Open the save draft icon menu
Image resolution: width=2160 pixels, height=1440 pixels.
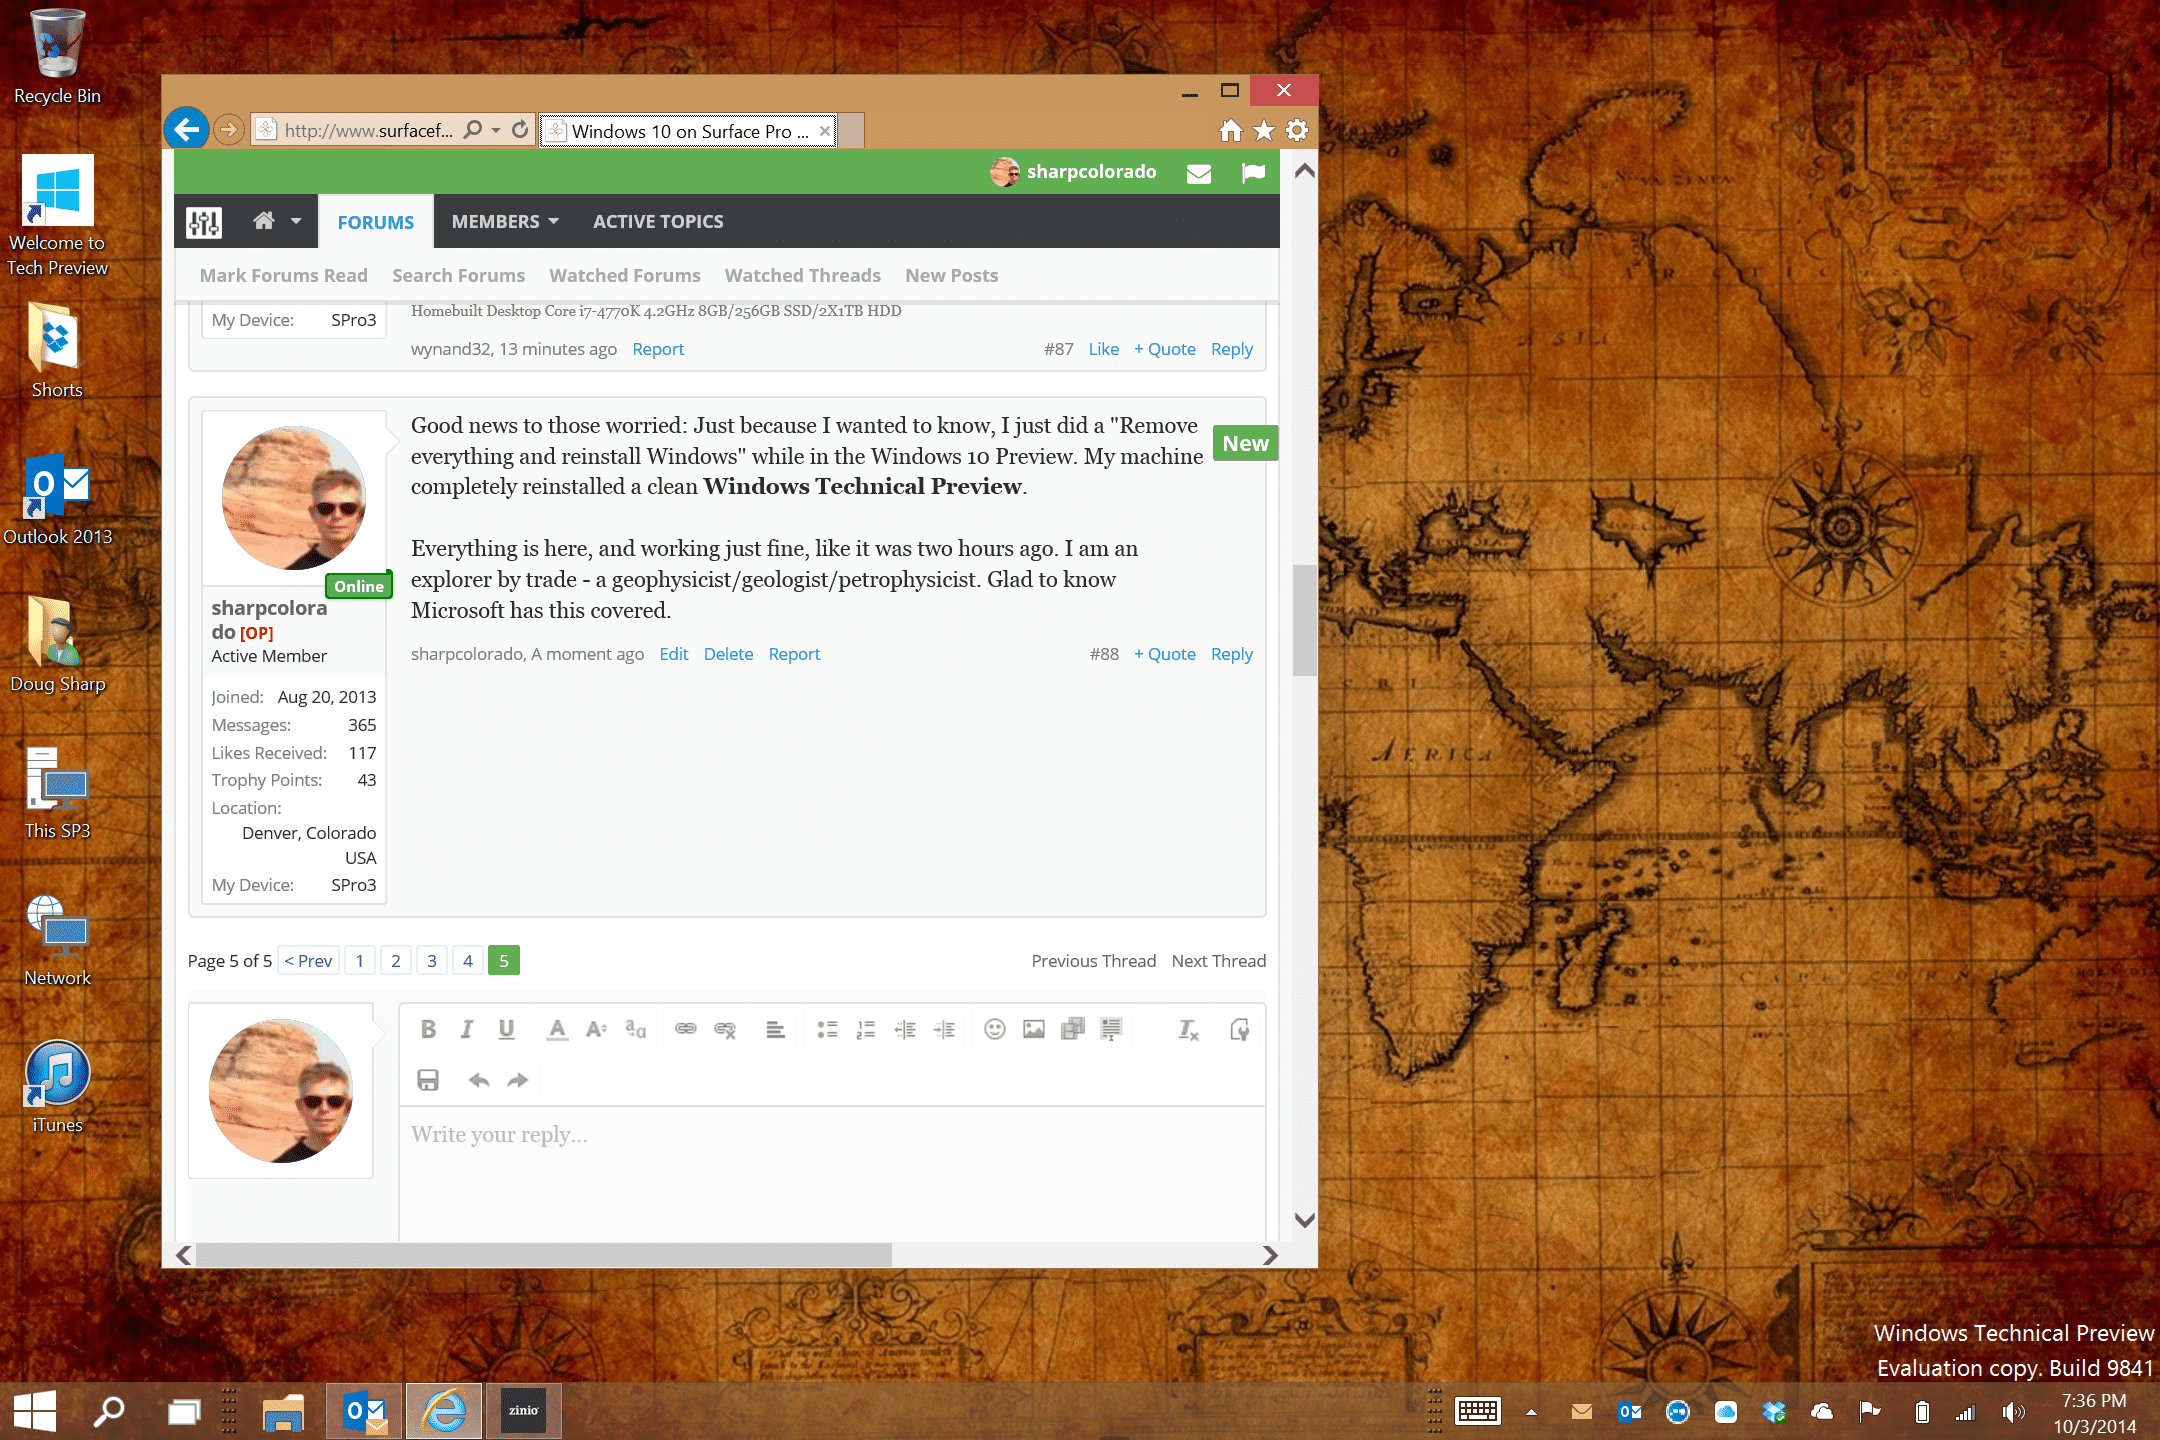tap(428, 1080)
